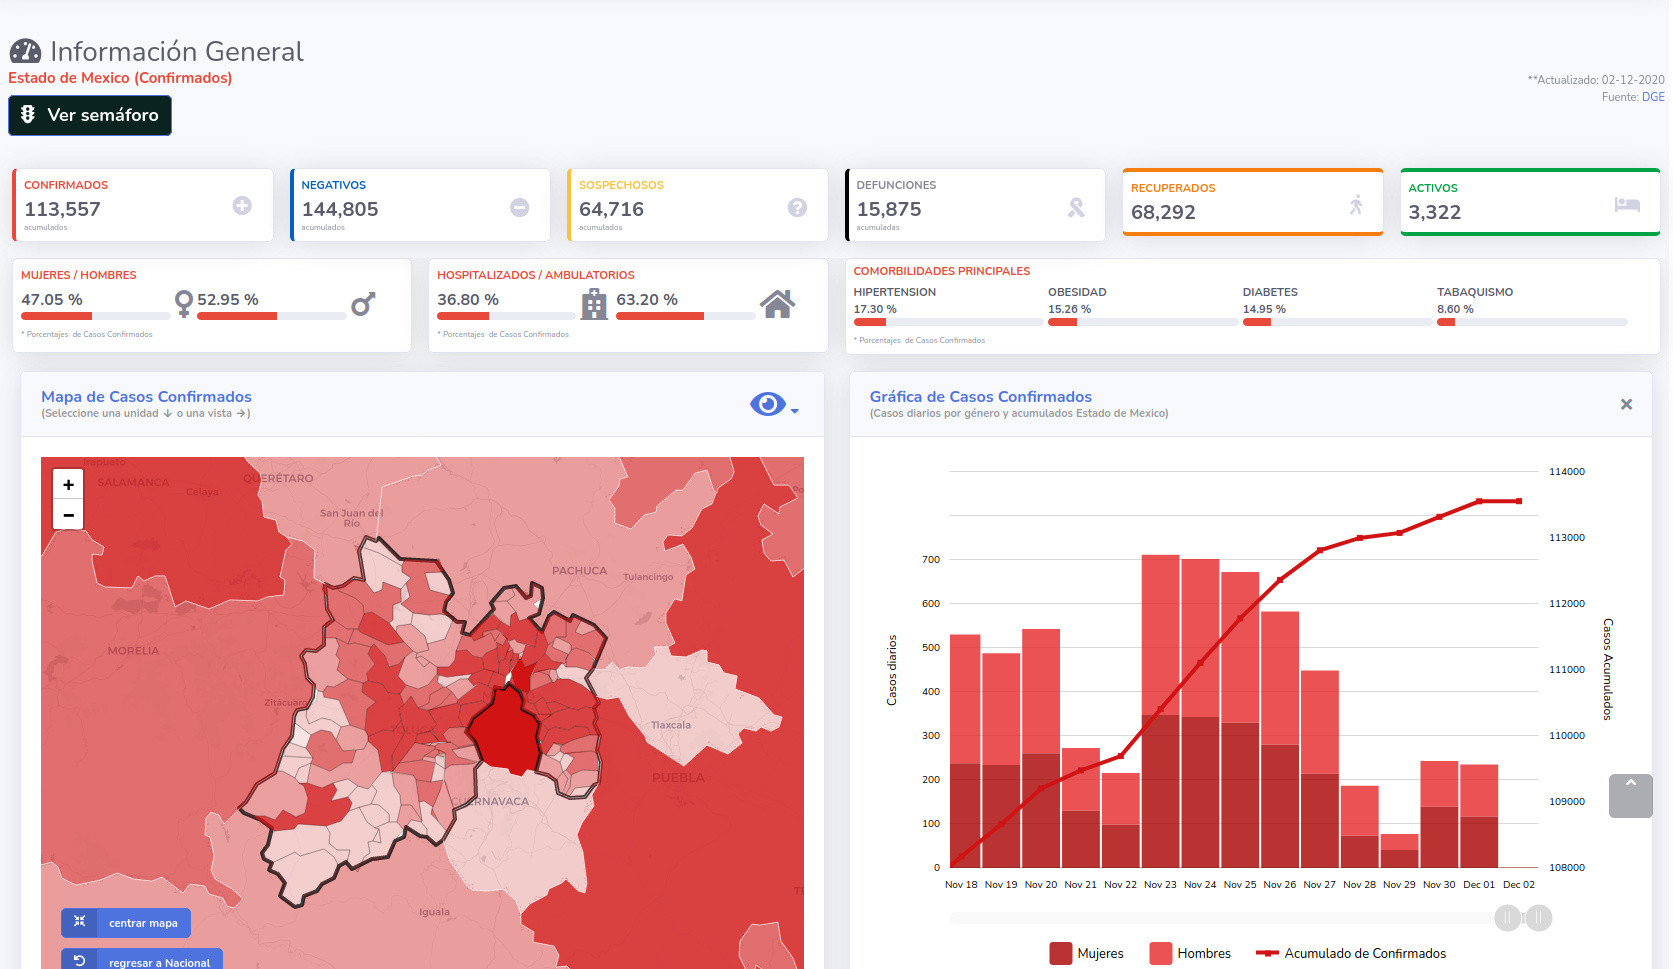
Task: Click the bed icon in Activos card
Action: coord(1627,204)
